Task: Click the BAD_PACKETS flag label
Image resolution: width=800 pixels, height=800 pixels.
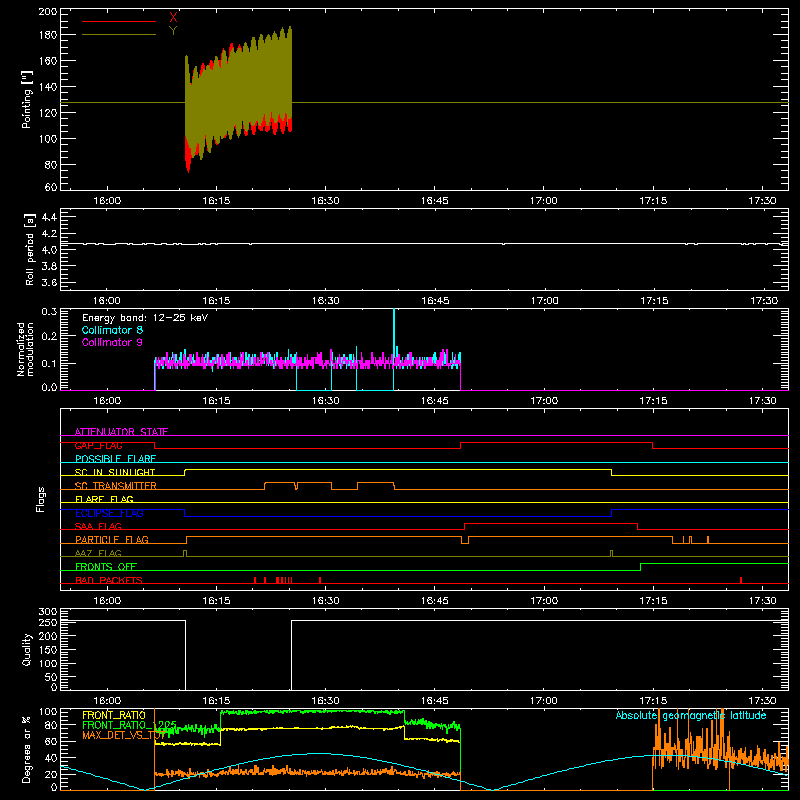Action: (109, 580)
